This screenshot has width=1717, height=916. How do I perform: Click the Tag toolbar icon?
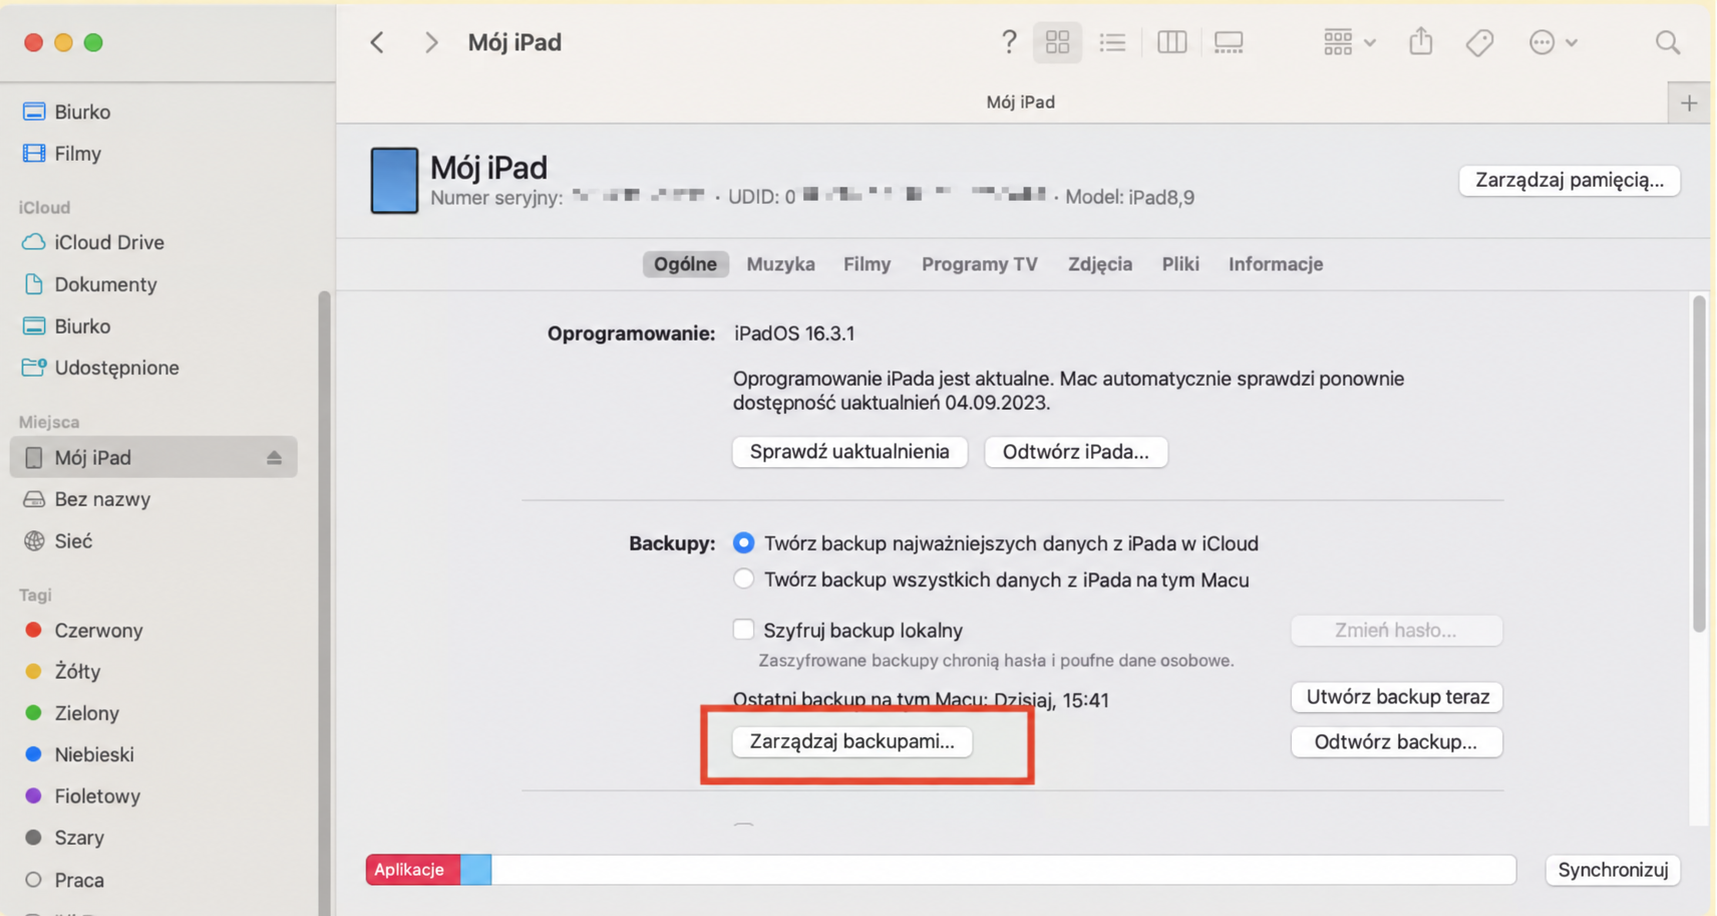tap(1479, 42)
